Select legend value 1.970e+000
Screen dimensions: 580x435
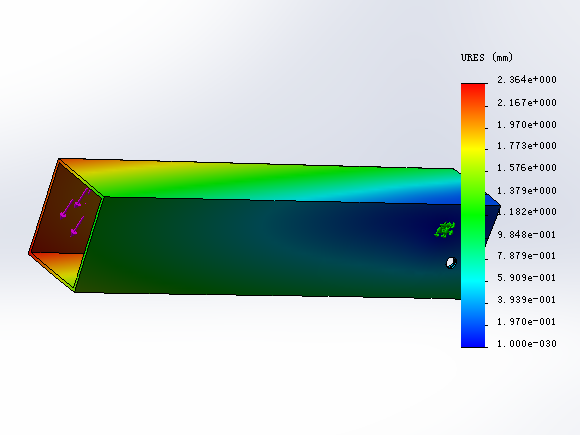[527, 125]
